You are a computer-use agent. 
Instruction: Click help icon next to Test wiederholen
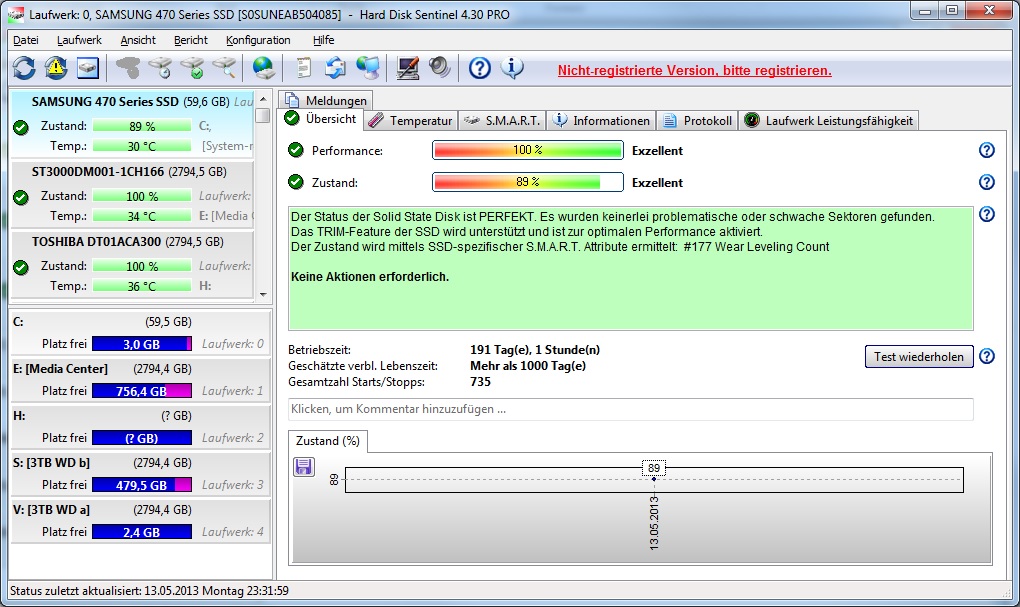(x=986, y=357)
